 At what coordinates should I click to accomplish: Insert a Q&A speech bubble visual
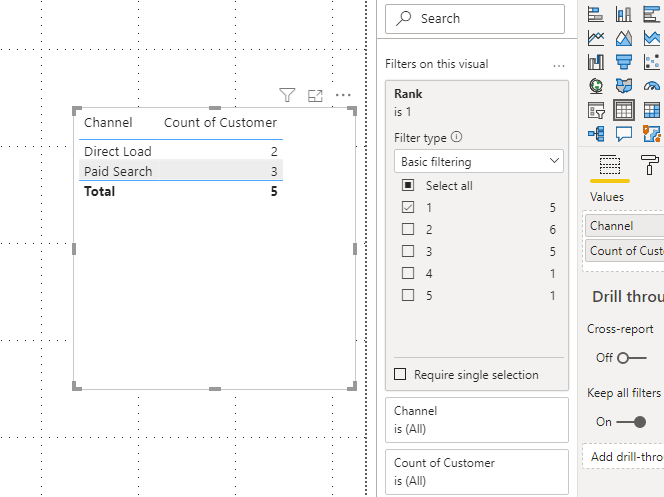coord(624,134)
